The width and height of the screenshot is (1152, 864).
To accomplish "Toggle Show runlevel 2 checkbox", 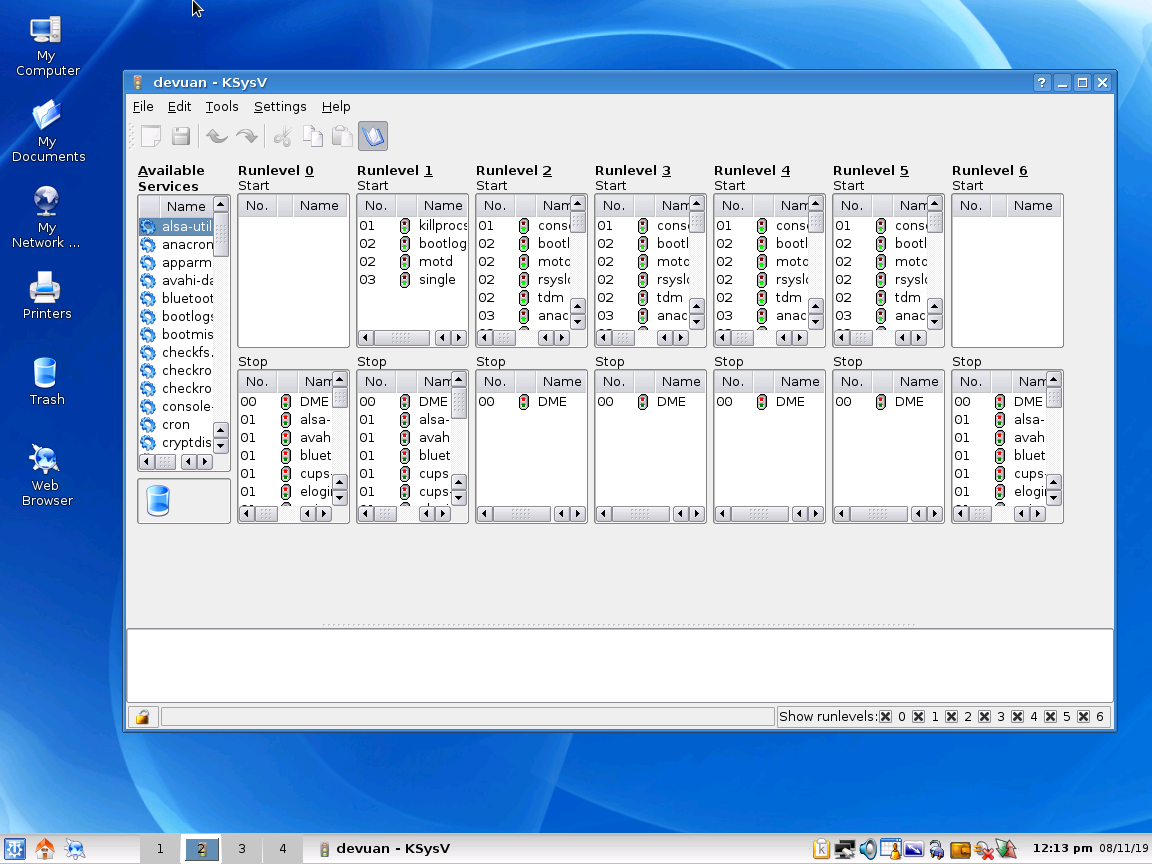I will [951, 716].
